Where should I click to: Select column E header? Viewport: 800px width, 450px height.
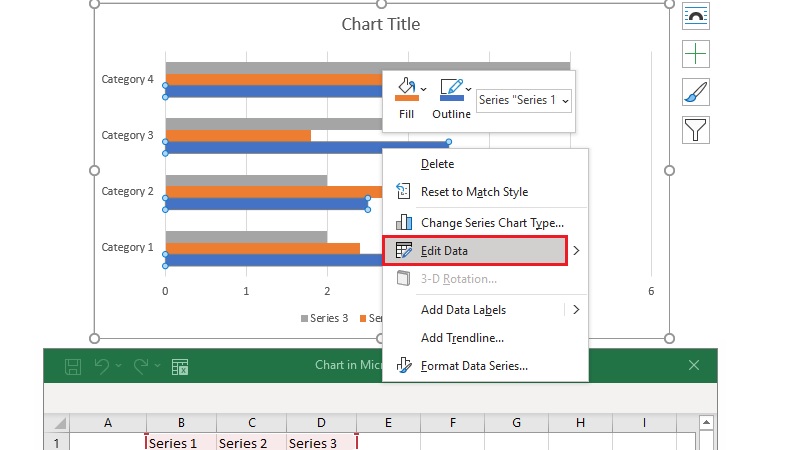tap(388, 423)
